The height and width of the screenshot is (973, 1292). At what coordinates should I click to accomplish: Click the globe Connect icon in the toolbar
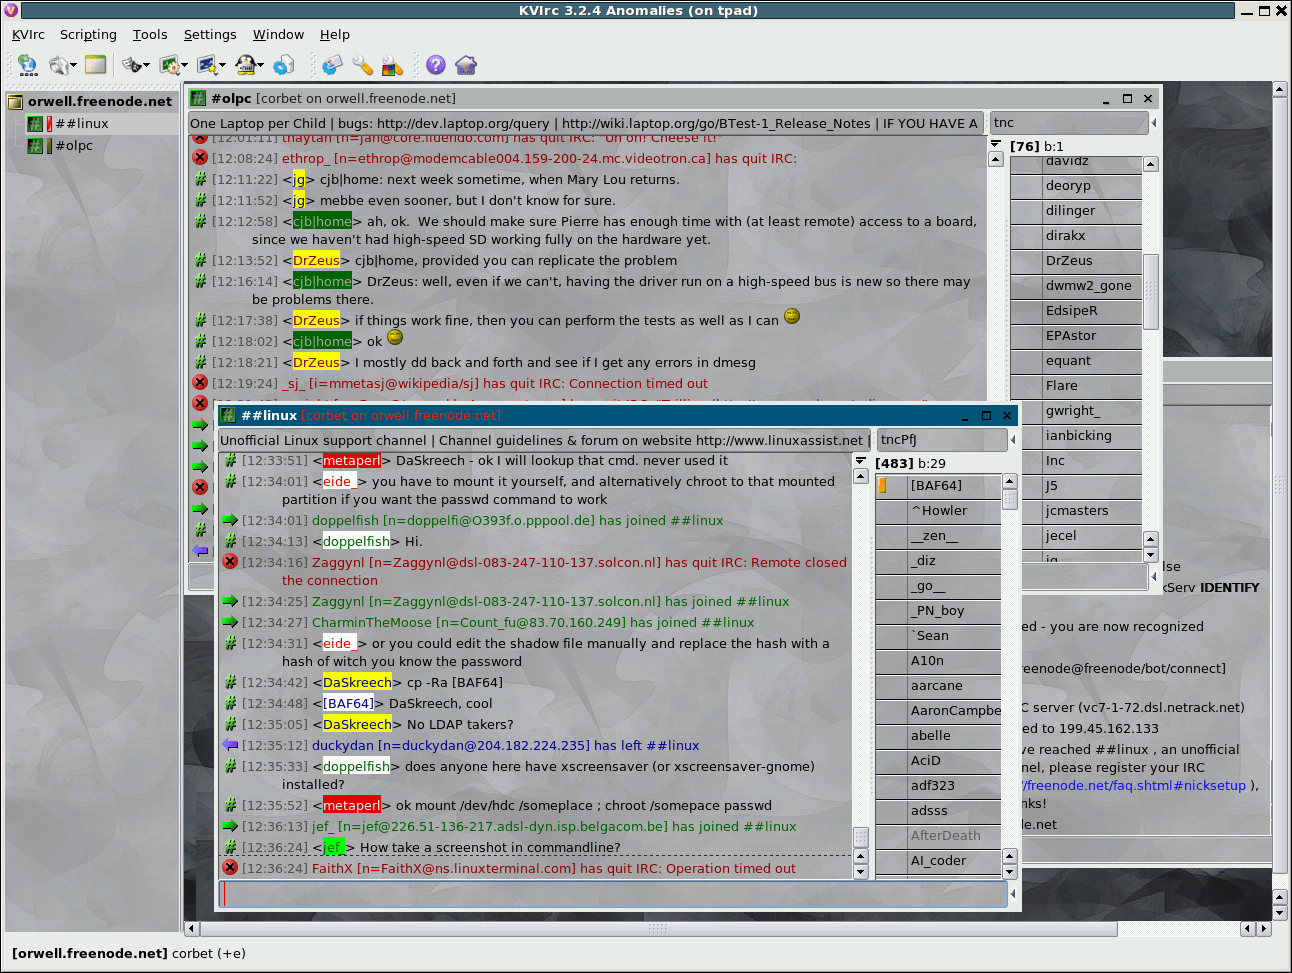click(28, 65)
